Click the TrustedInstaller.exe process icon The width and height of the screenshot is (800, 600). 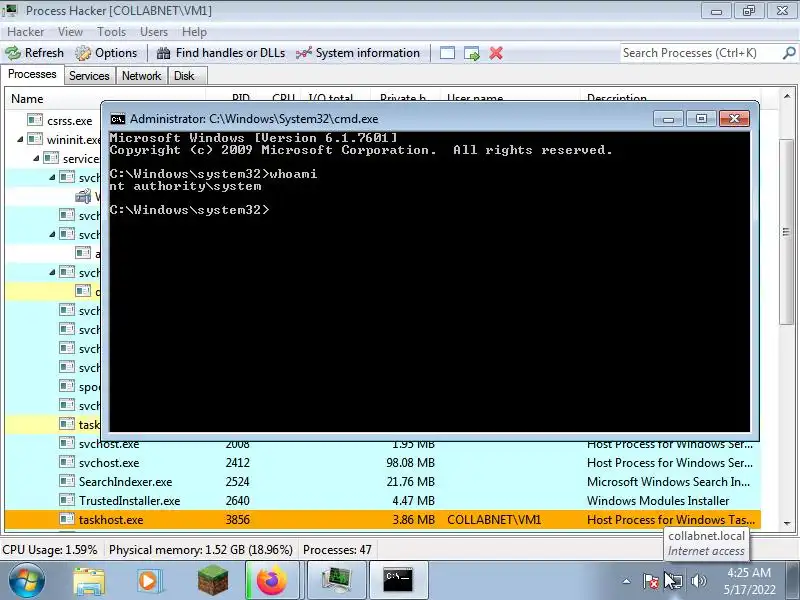coord(67,501)
